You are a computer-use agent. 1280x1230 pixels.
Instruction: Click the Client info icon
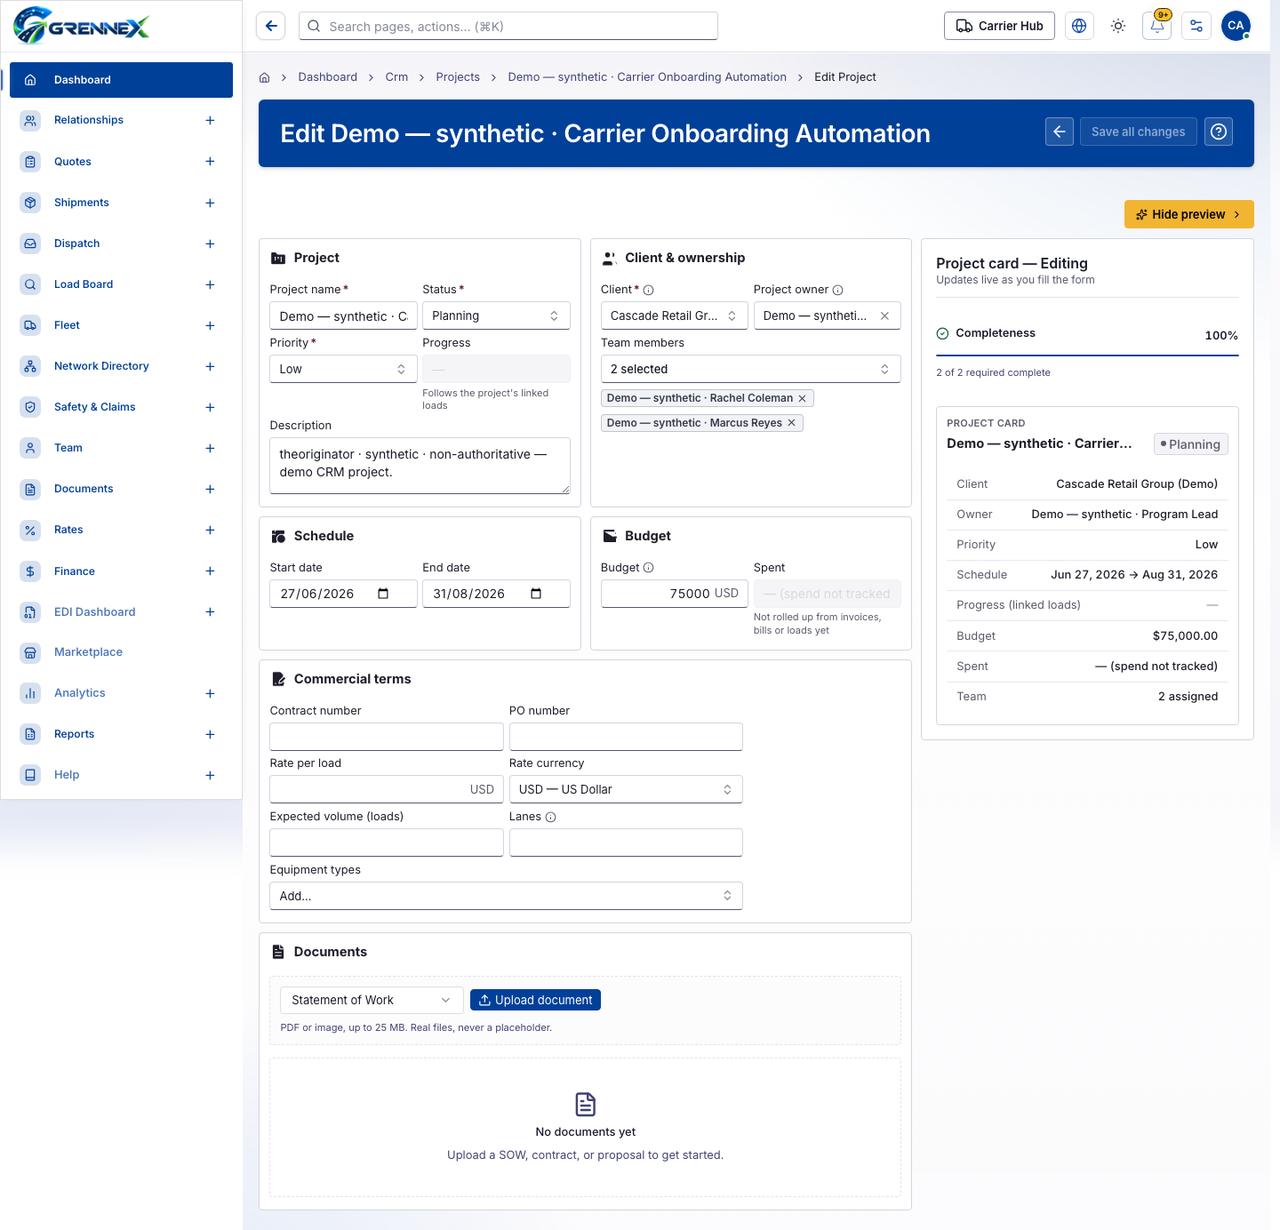[x=648, y=290]
